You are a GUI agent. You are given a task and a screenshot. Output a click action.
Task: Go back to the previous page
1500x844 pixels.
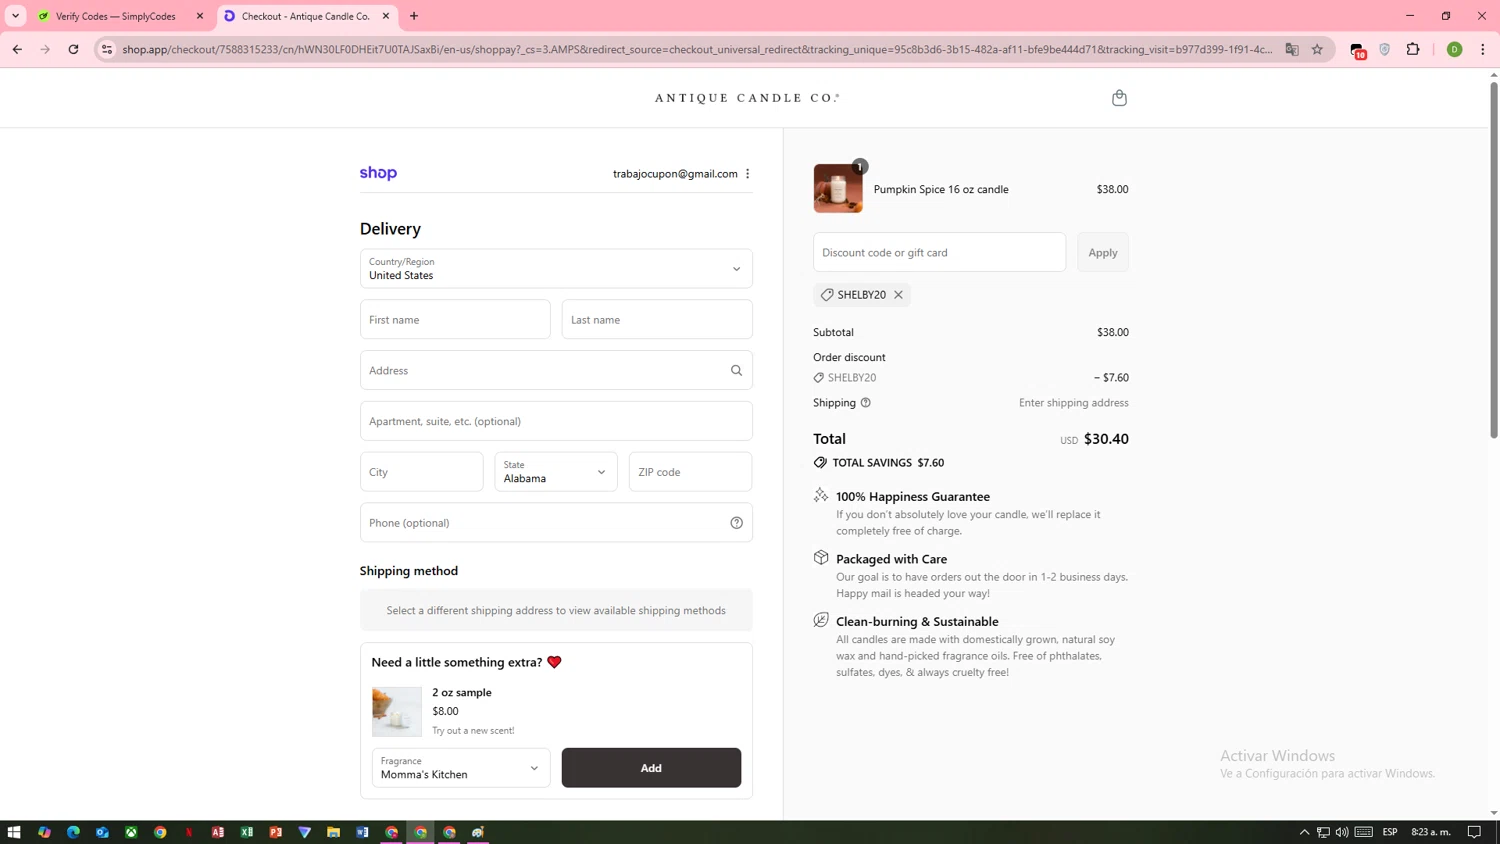click(x=17, y=49)
